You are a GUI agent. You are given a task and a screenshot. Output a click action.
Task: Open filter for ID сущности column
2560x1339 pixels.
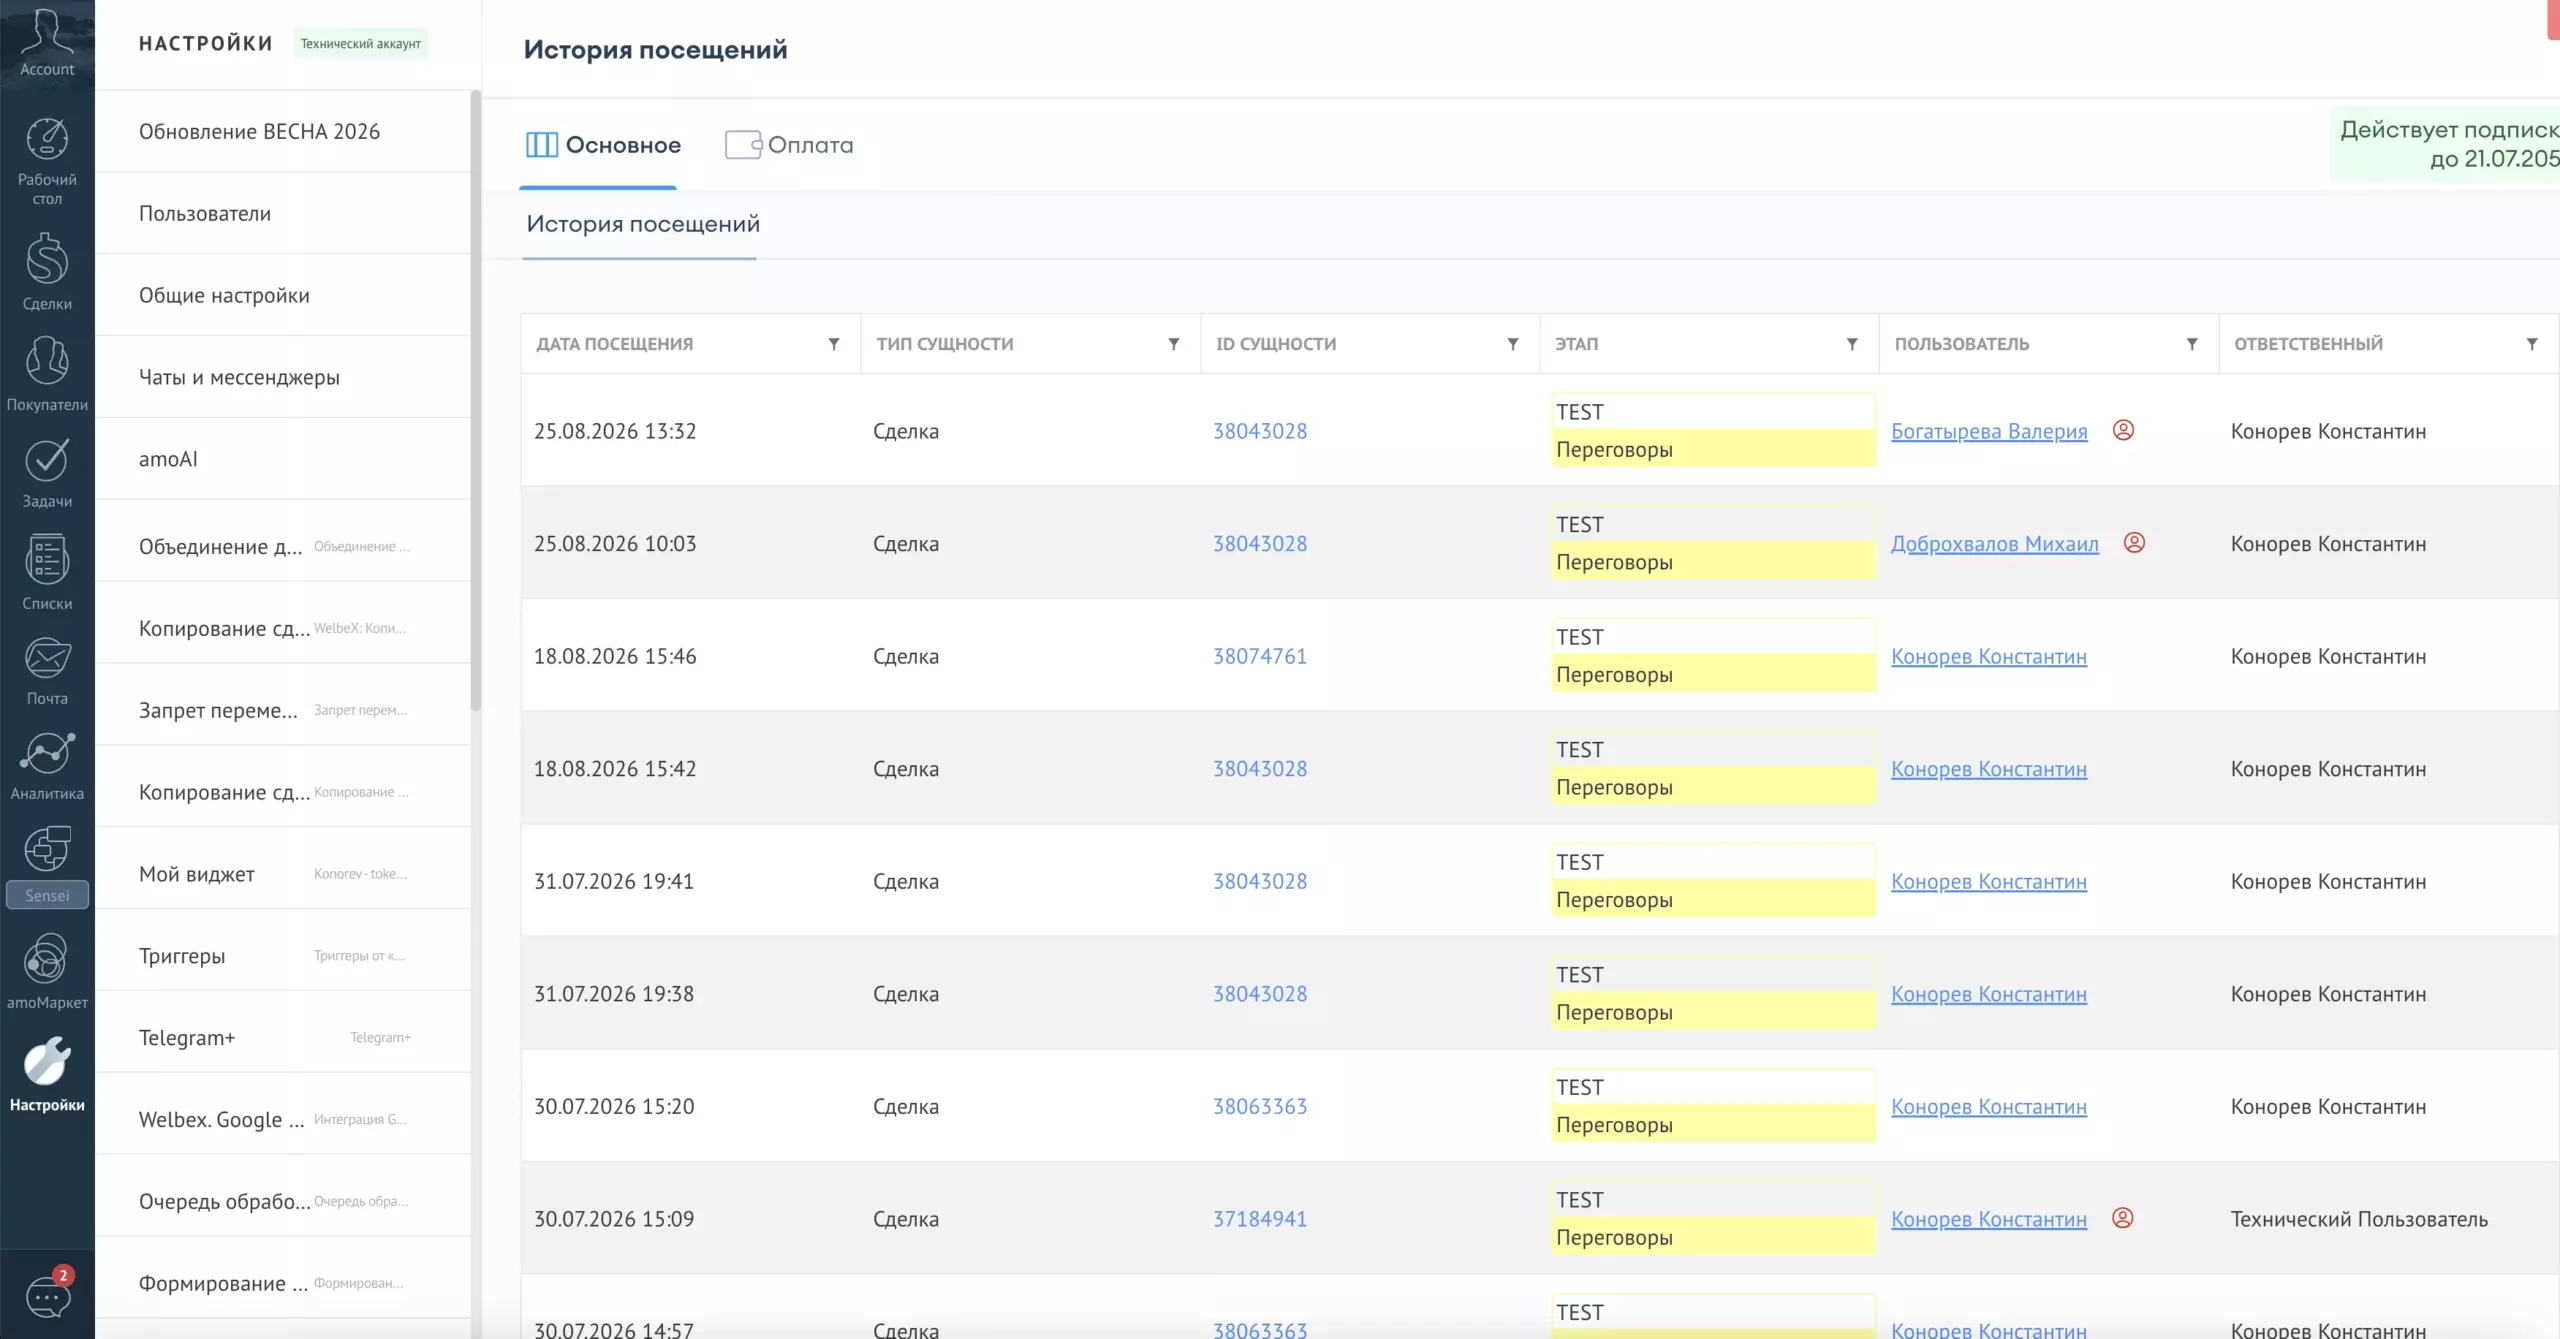point(1513,344)
